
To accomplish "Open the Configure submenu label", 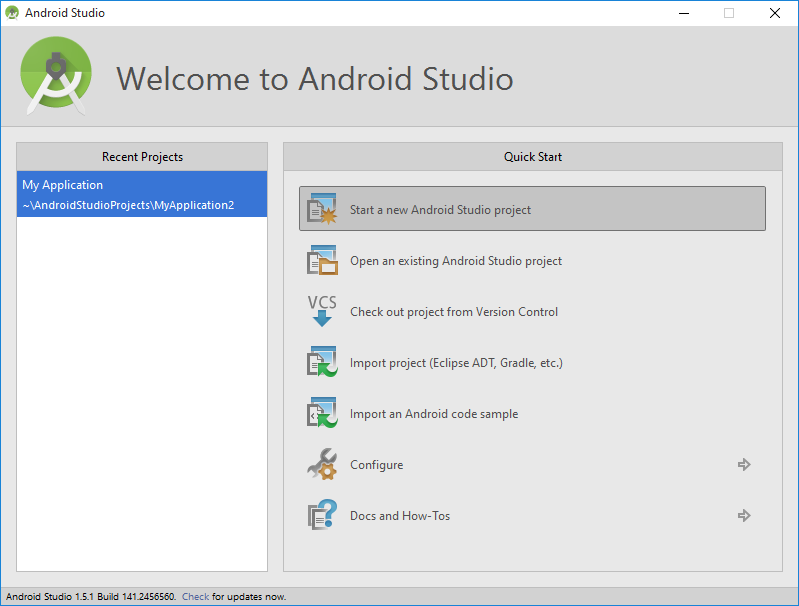I will point(377,465).
